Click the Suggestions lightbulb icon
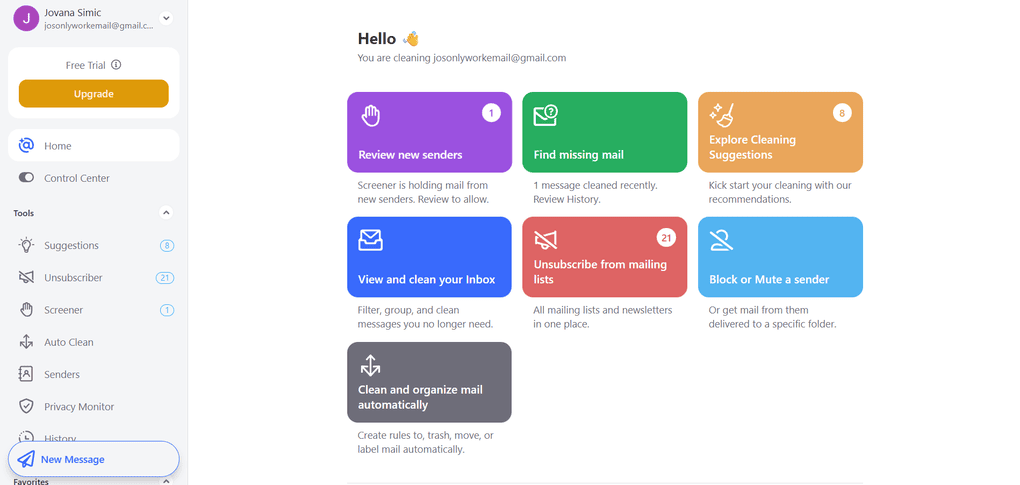Image resolution: width=1020 pixels, height=485 pixels. (26, 245)
